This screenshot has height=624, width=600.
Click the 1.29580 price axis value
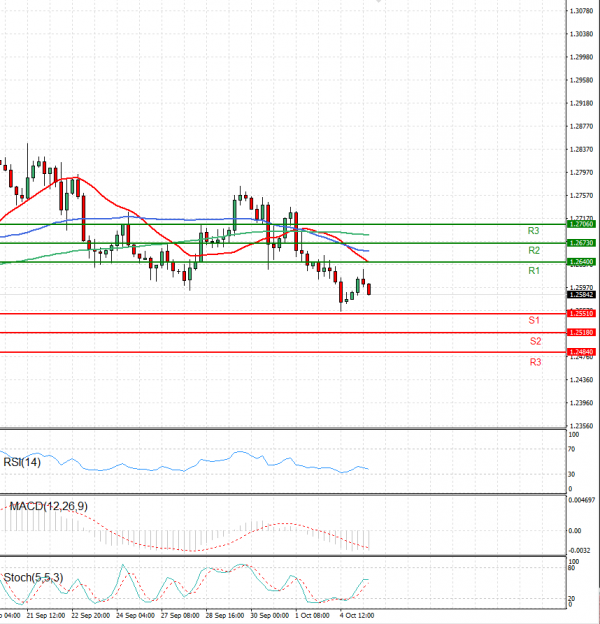pos(581,80)
